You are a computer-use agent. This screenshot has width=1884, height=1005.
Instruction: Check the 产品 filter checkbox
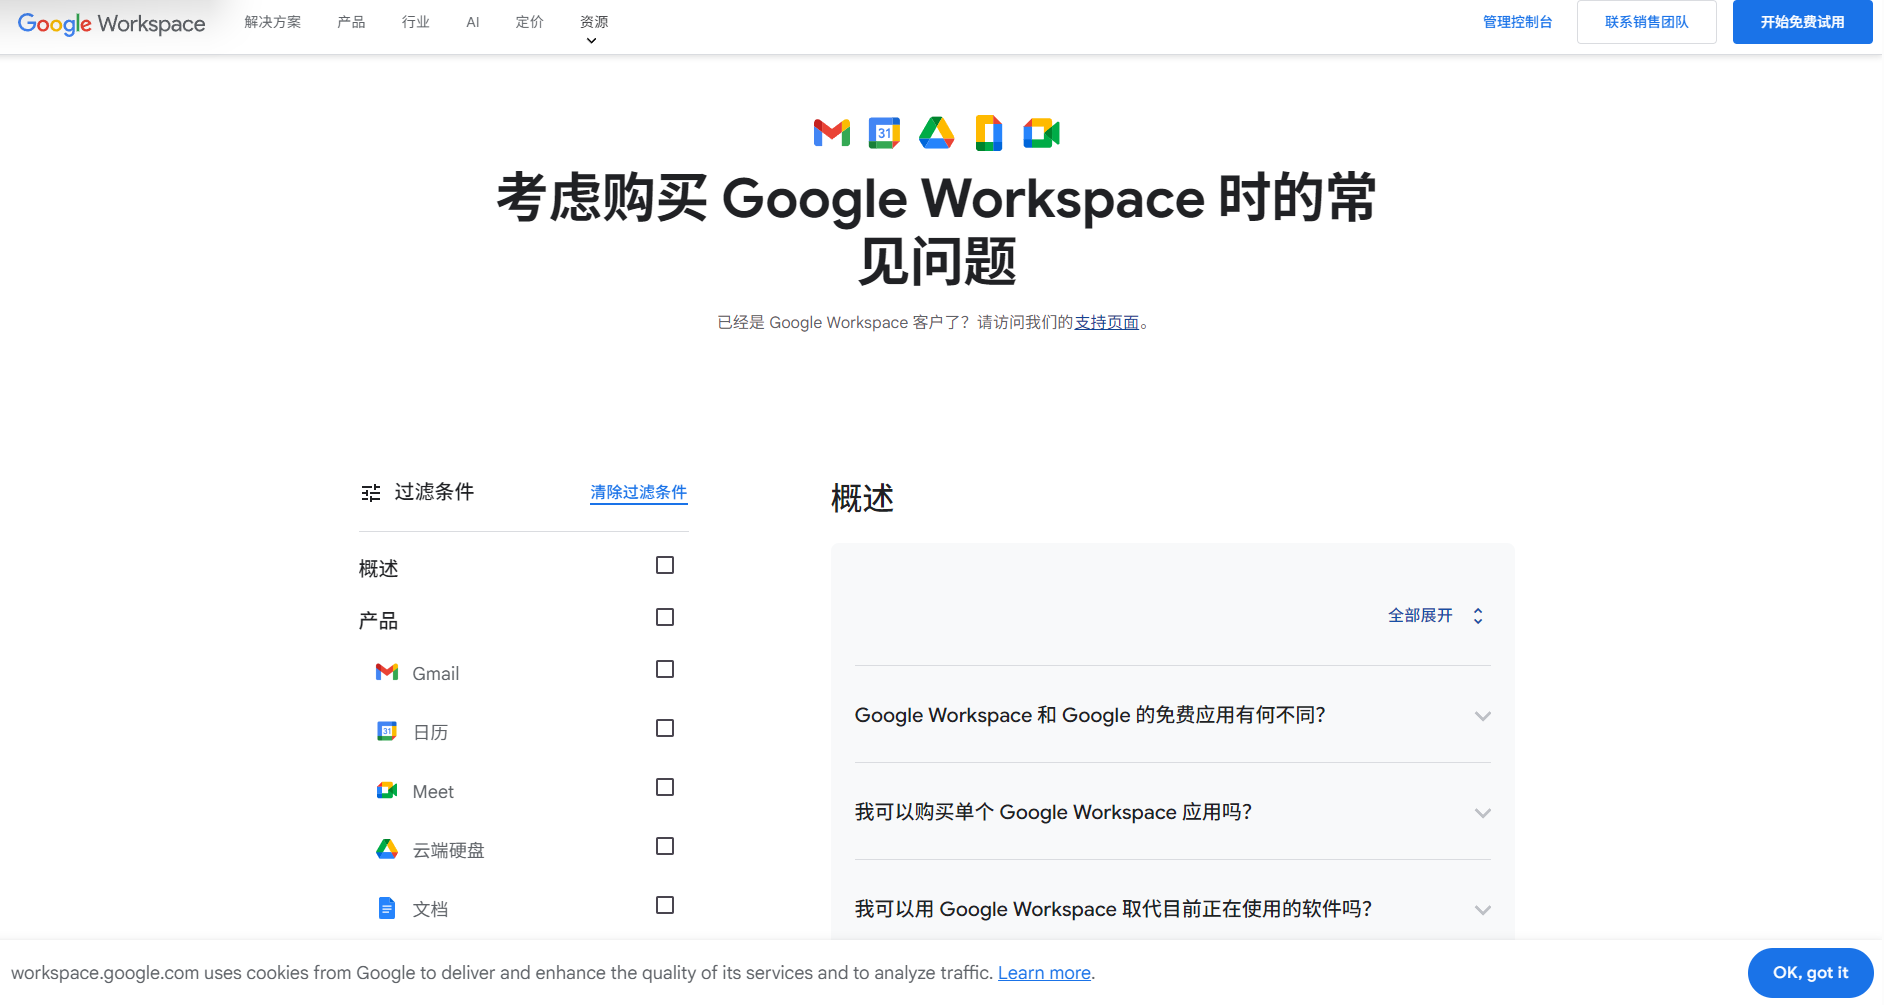point(665,617)
